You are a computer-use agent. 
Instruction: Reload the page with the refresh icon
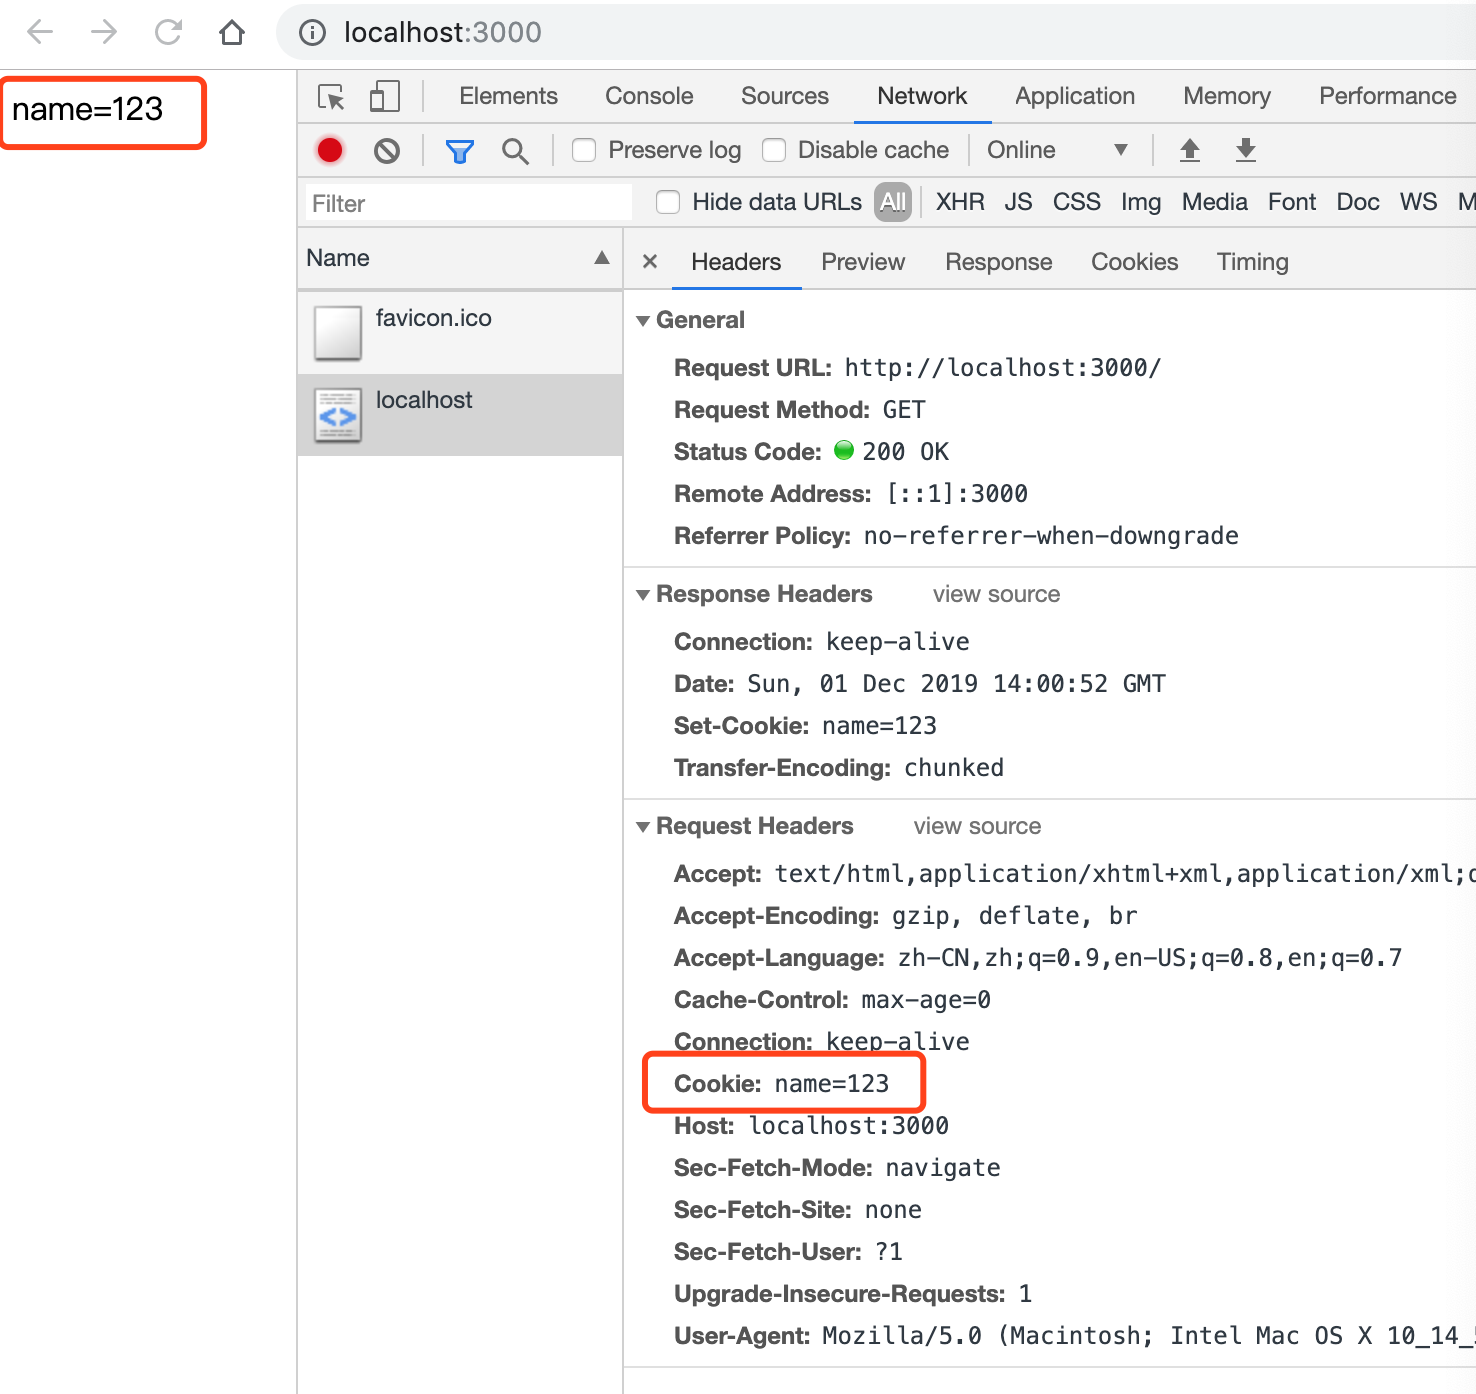168,32
